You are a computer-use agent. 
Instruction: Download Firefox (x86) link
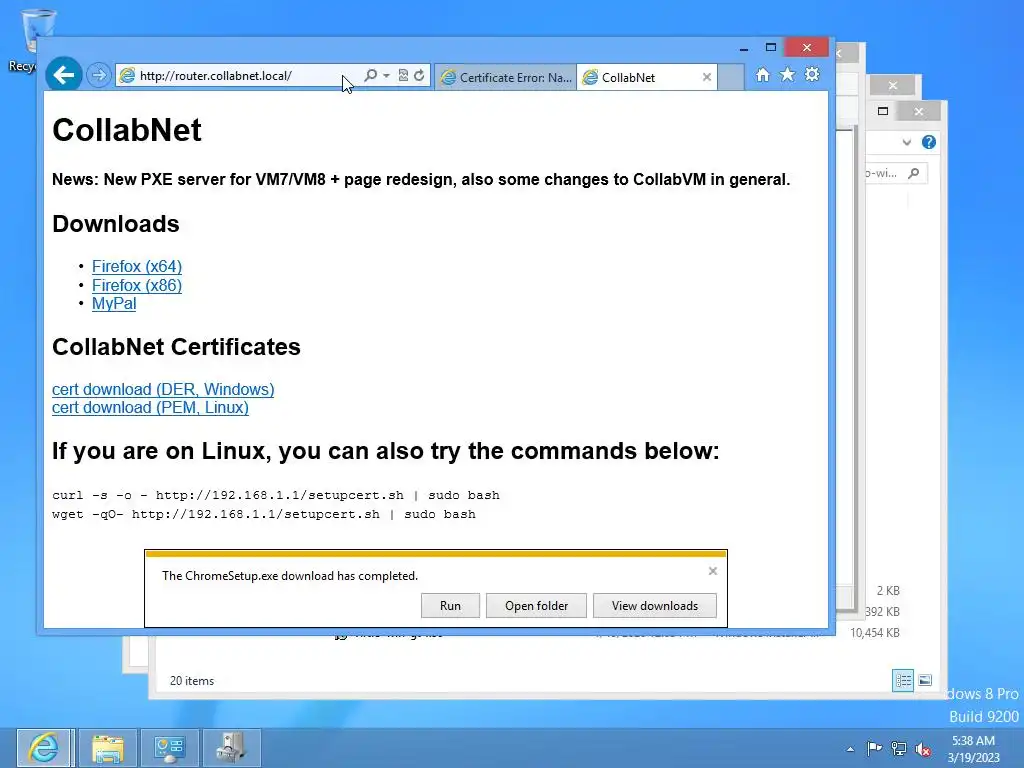[136, 285]
